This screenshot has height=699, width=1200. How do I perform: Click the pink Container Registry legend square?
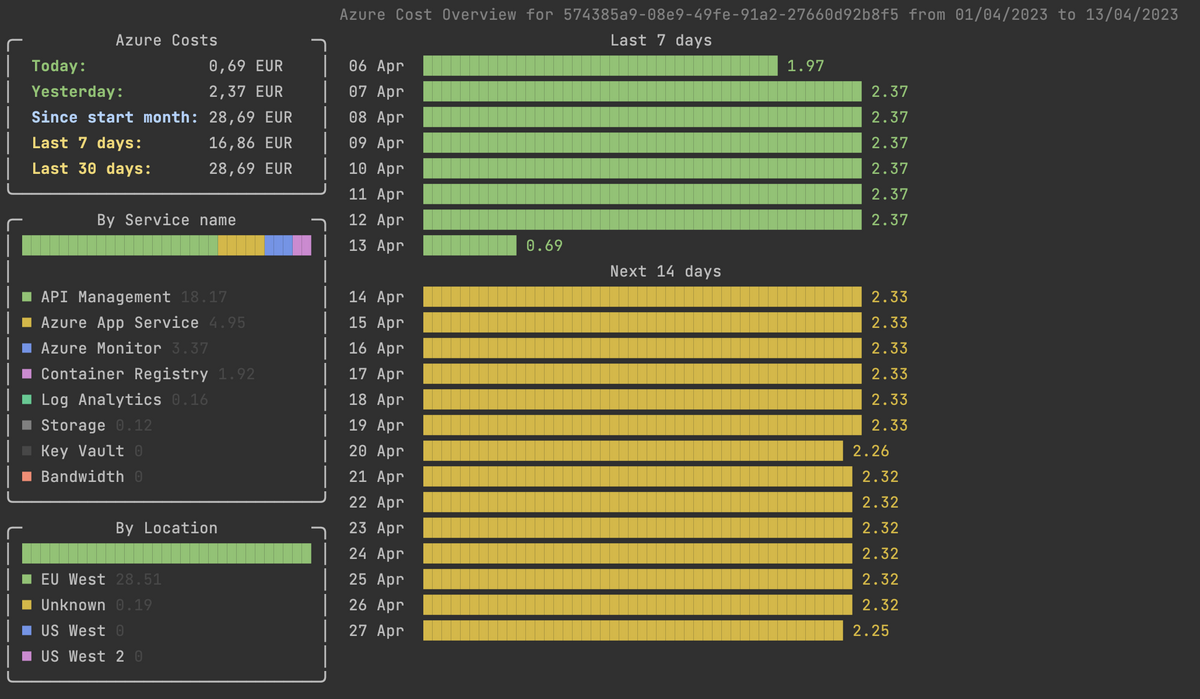[x=27, y=374]
